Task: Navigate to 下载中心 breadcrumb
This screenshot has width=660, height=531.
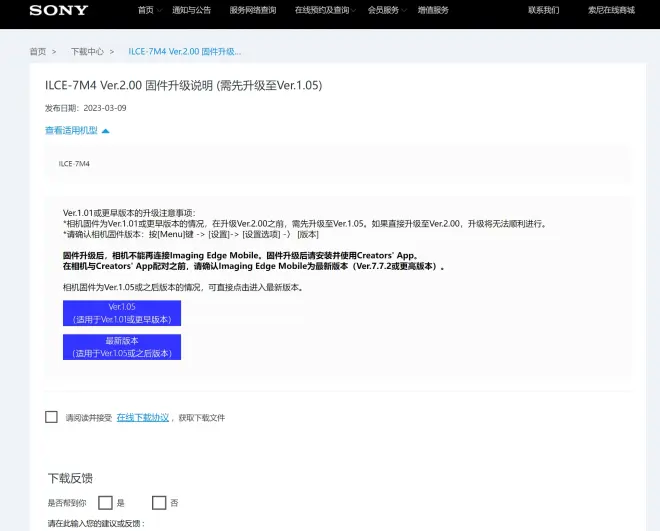Action: 87,51
